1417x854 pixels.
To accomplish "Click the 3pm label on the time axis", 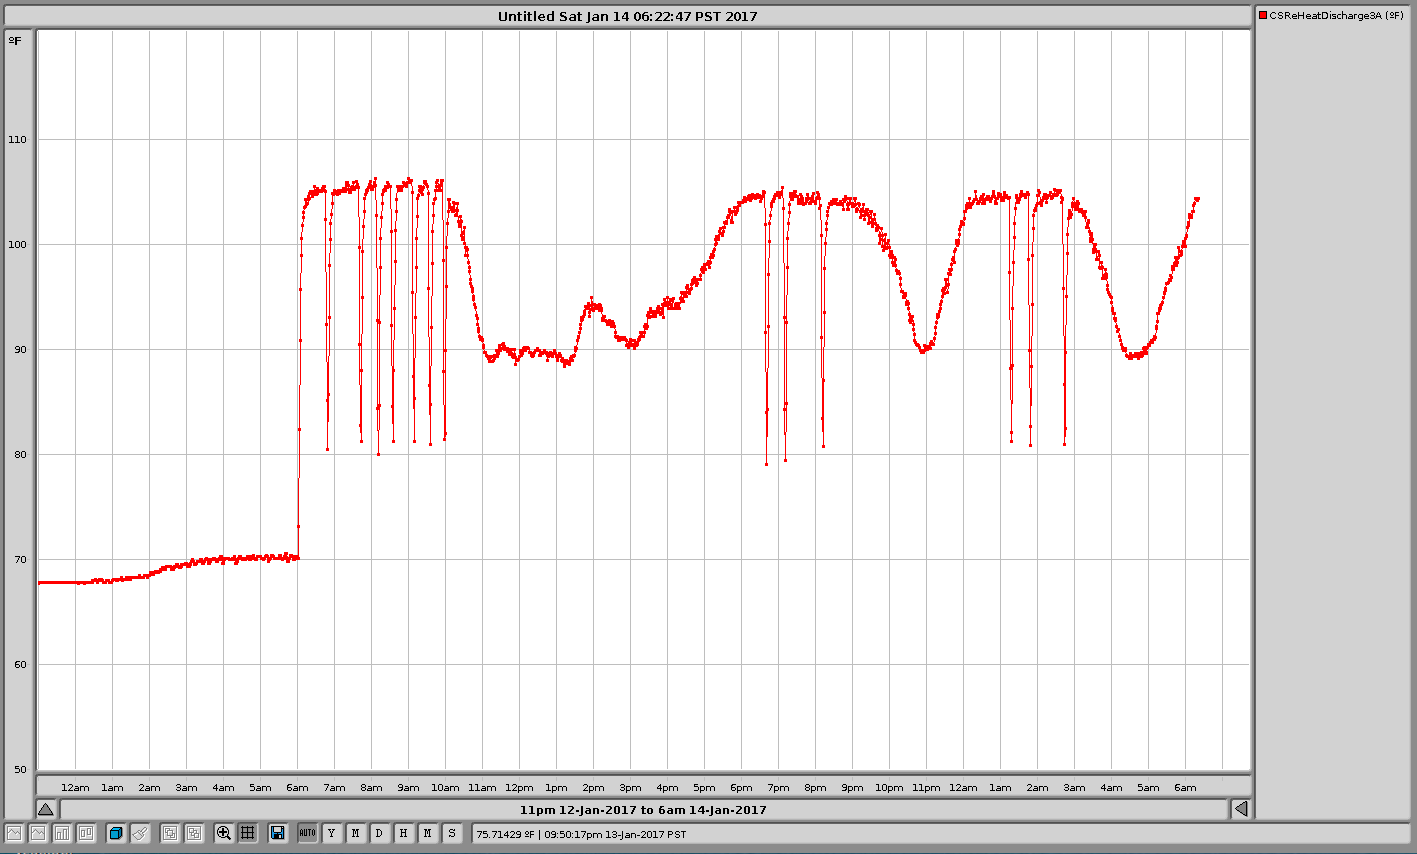I will [630, 788].
